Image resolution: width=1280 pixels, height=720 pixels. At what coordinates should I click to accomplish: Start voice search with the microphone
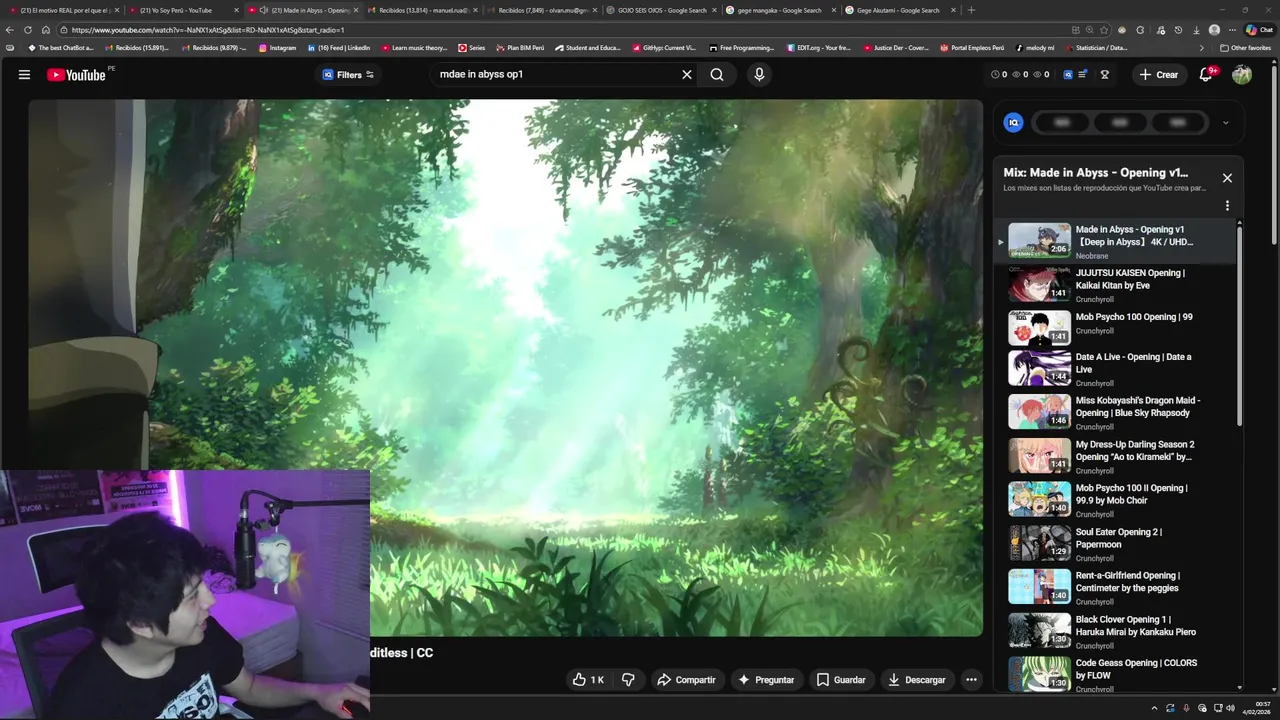pos(759,74)
